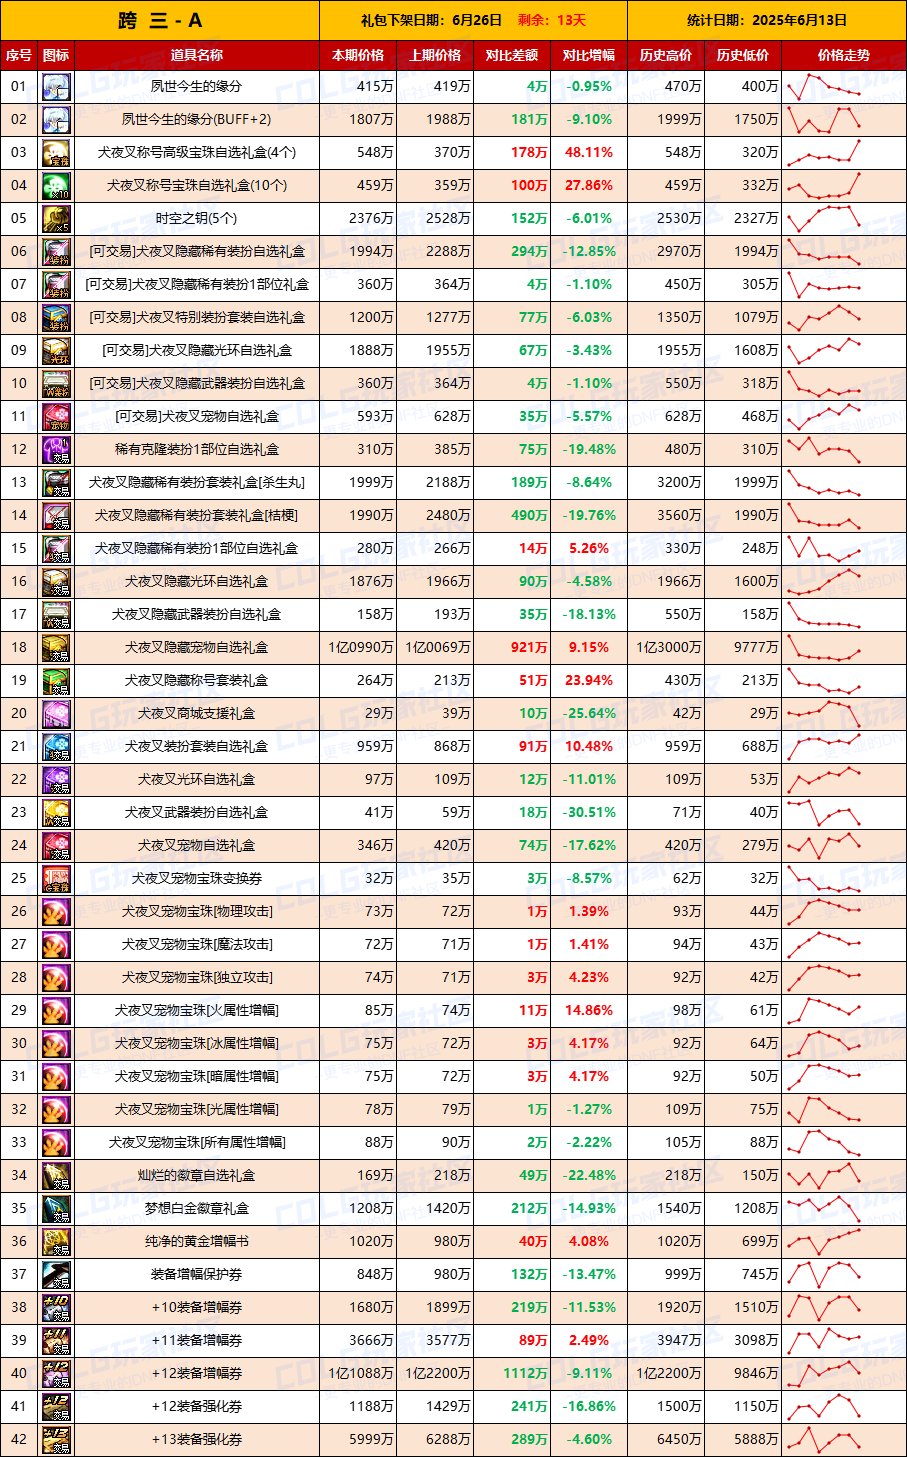The height and width of the screenshot is (1457, 907).
Task: Click the 序号 column header
Action: click(19, 56)
